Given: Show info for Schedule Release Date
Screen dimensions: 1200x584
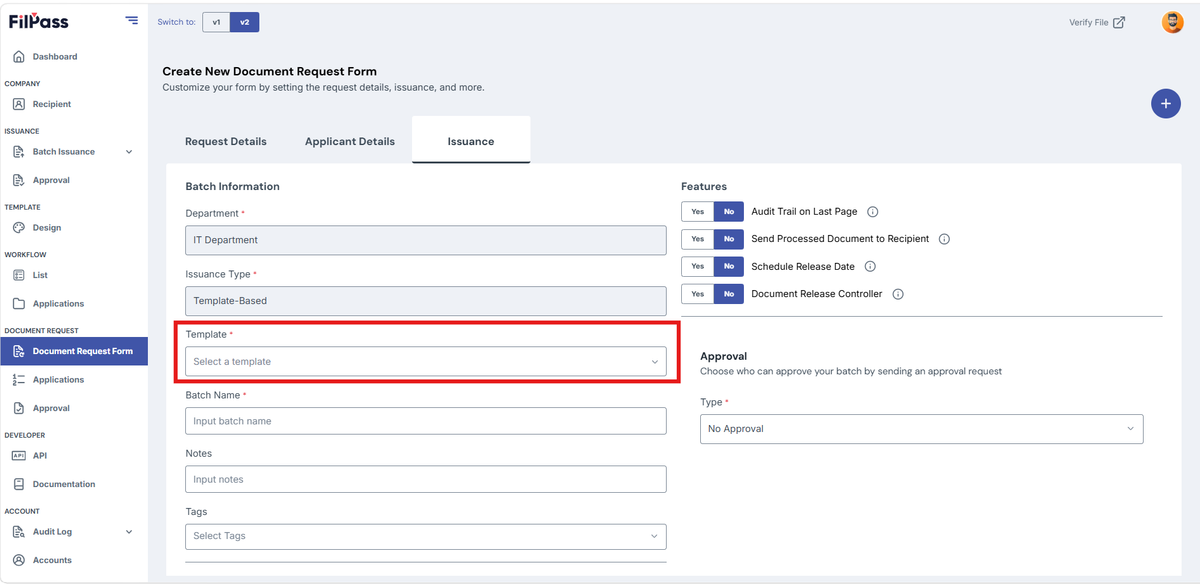Looking at the screenshot, I should point(870,267).
